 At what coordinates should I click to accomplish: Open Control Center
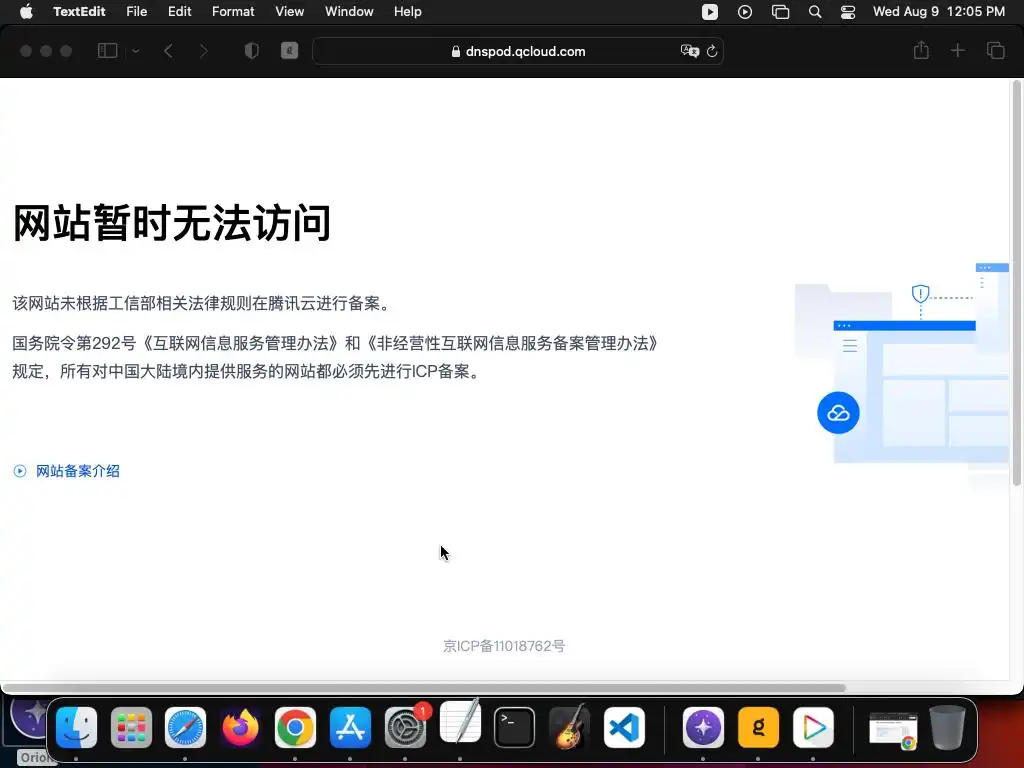tap(848, 12)
